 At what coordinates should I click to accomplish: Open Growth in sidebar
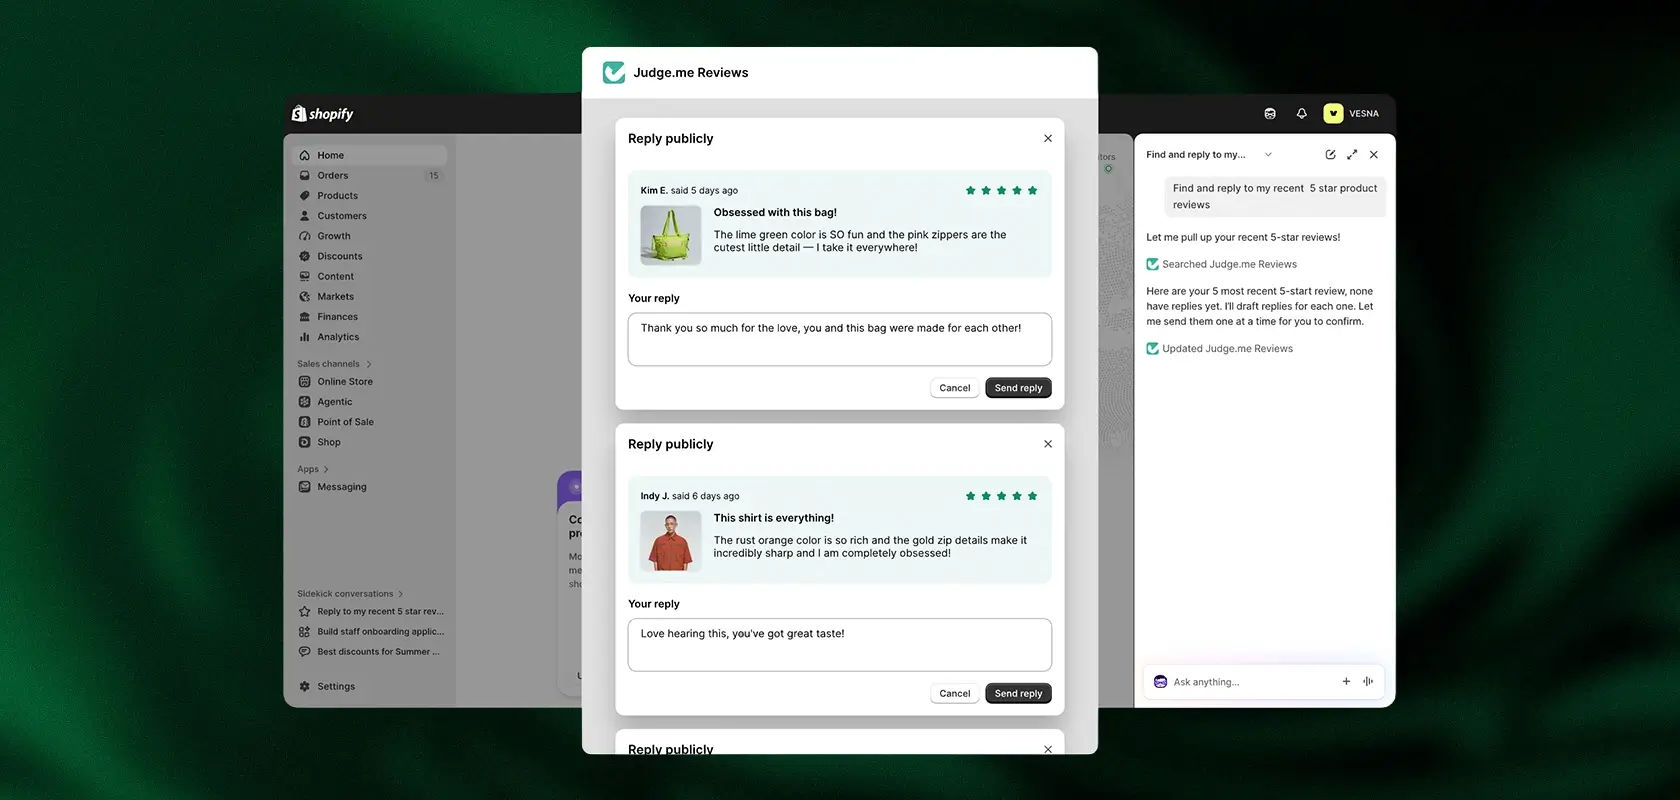(369, 236)
